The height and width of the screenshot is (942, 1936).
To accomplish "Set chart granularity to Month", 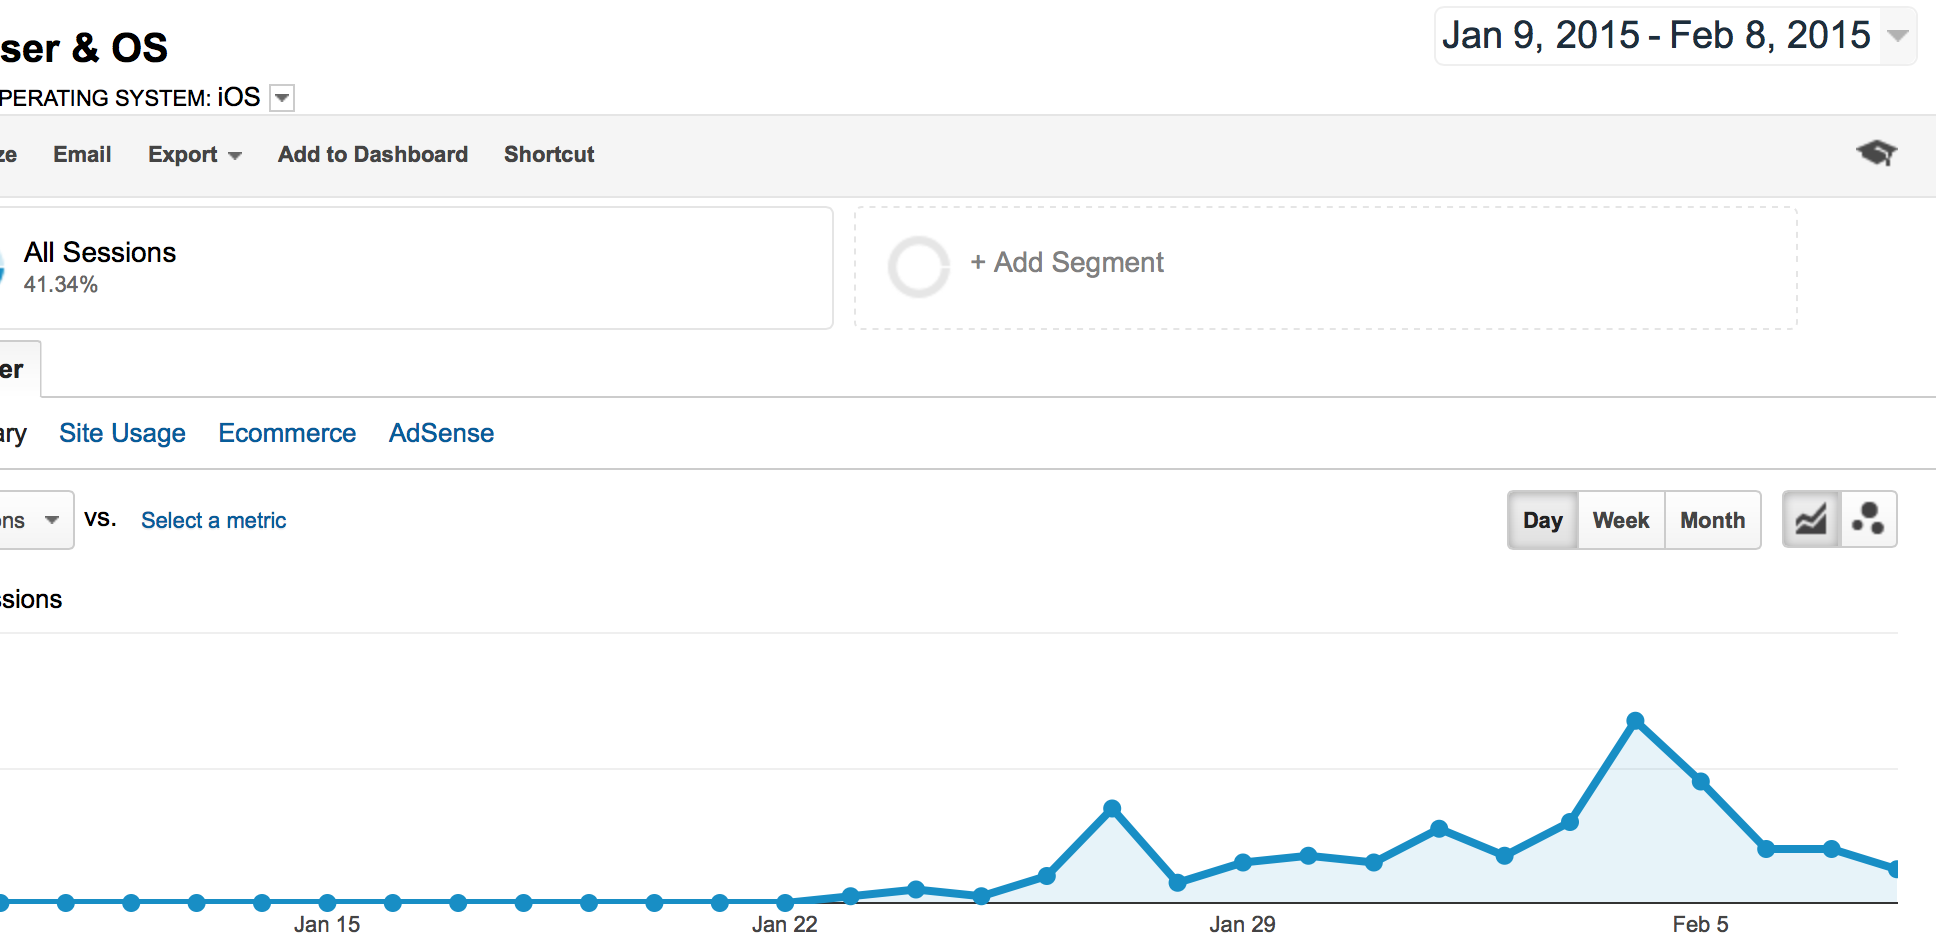I will (1712, 520).
